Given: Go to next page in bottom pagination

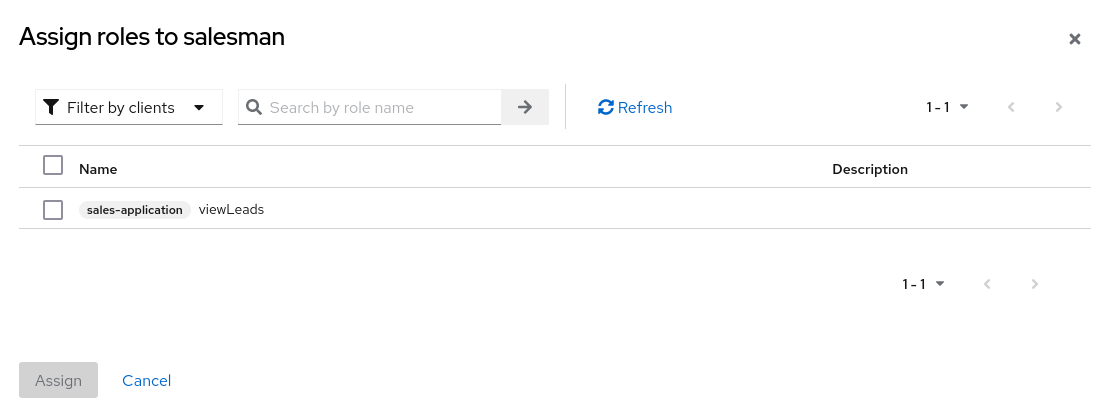Looking at the screenshot, I should coord(1035,284).
